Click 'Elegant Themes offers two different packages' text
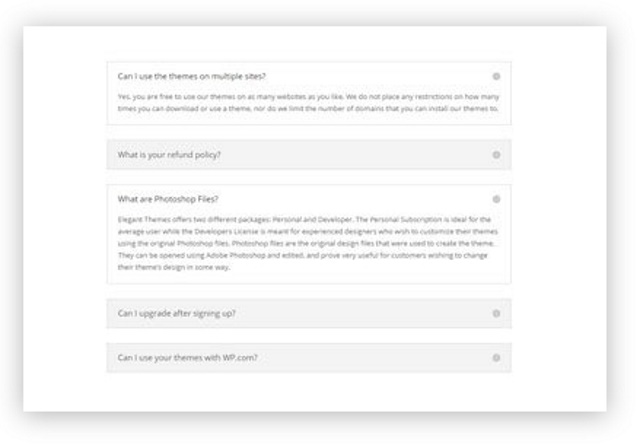This screenshot has width=640, height=448. [x=194, y=220]
